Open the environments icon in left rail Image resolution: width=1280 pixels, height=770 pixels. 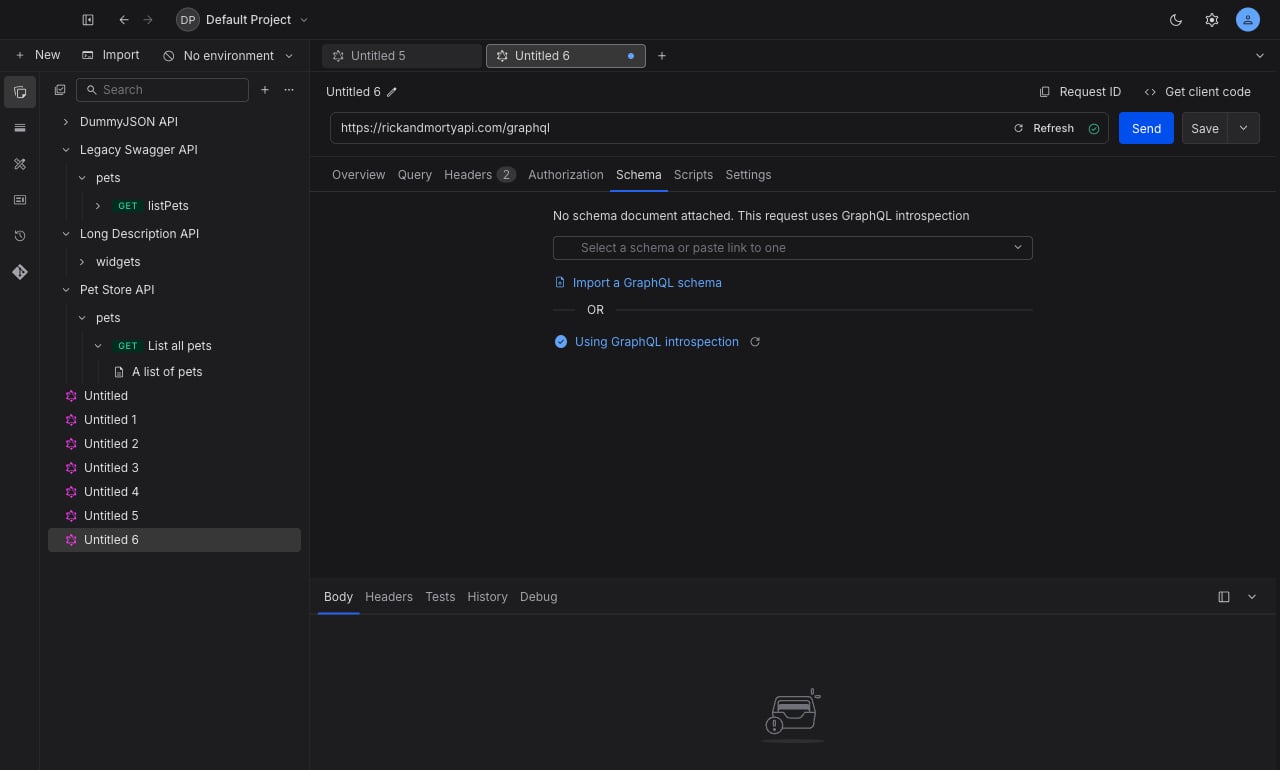(20, 128)
